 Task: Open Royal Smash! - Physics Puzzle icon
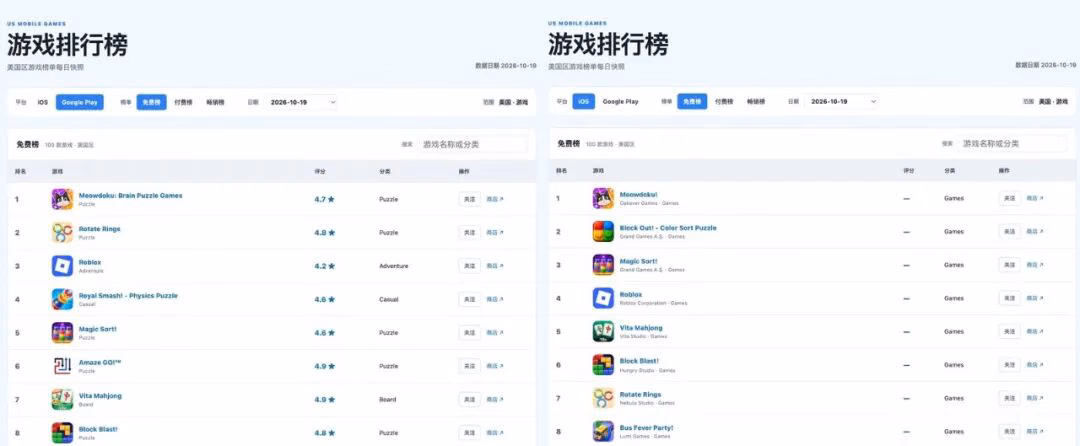(x=62, y=299)
